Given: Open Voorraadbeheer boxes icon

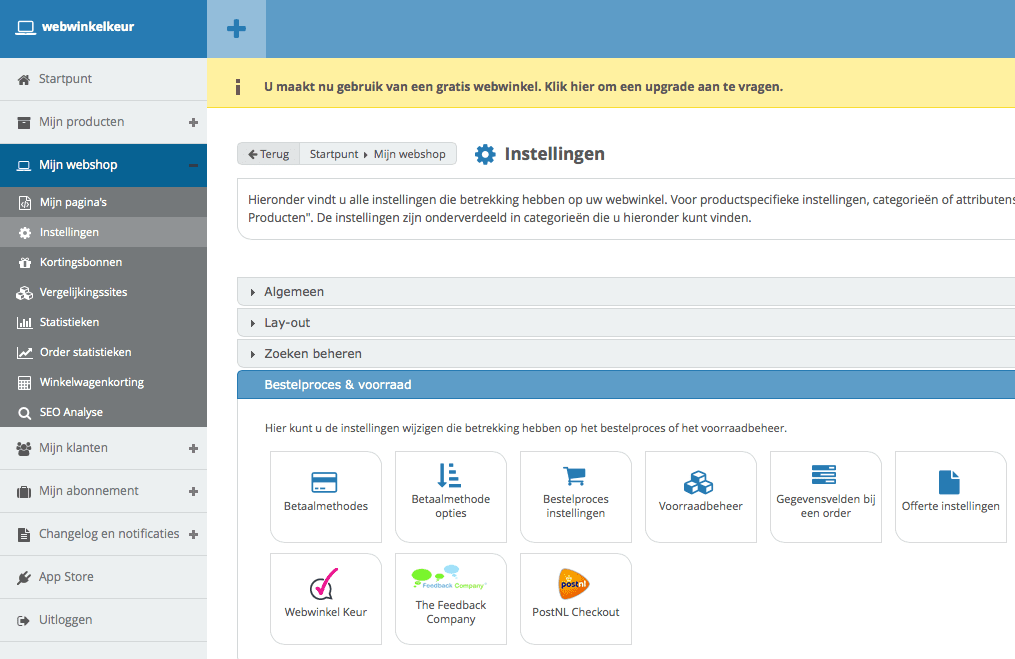Looking at the screenshot, I should [699, 483].
